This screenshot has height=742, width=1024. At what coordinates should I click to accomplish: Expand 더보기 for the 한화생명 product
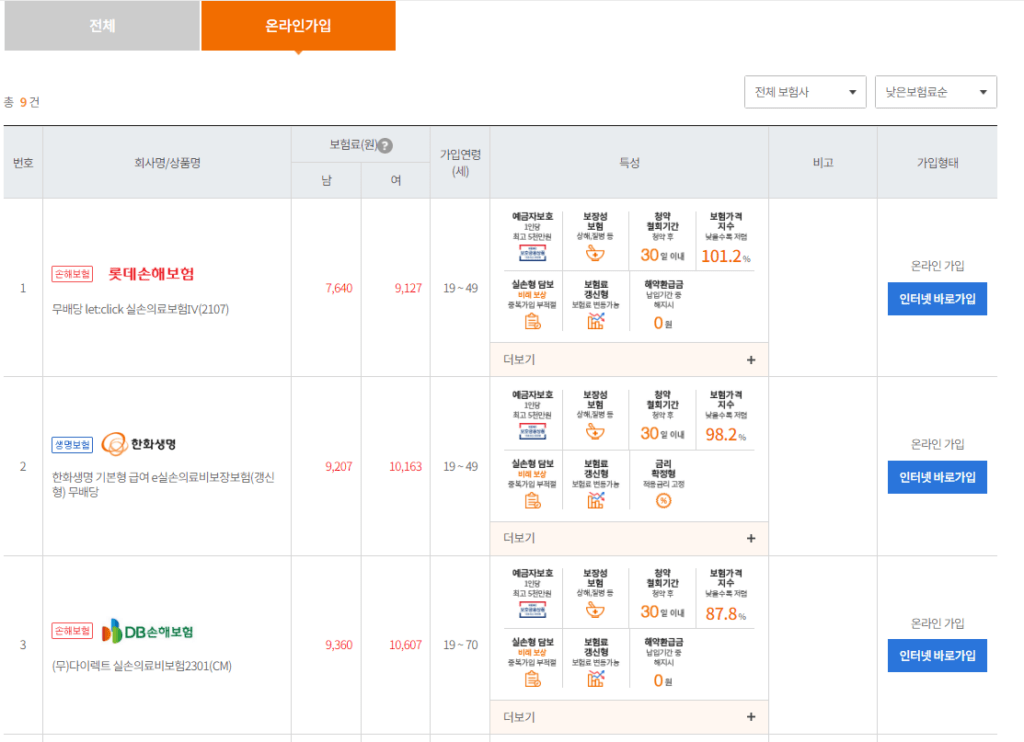(629, 538)
